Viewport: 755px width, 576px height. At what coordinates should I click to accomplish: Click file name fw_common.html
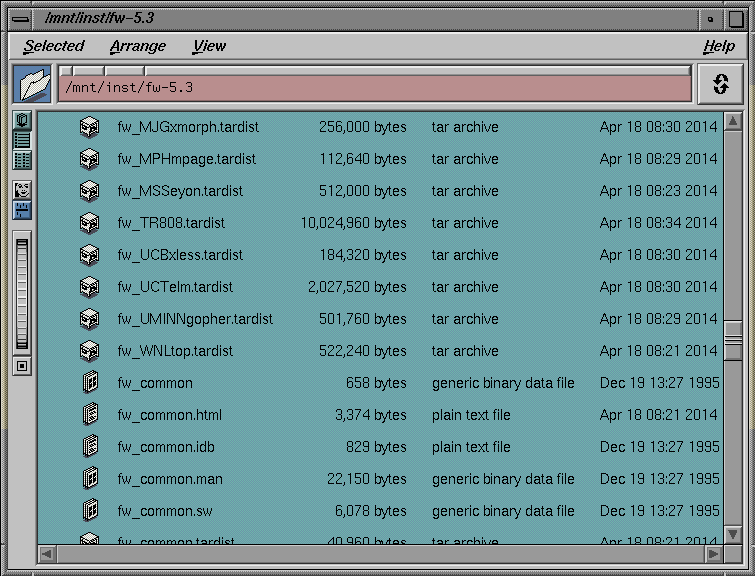(x=169, y=415)
